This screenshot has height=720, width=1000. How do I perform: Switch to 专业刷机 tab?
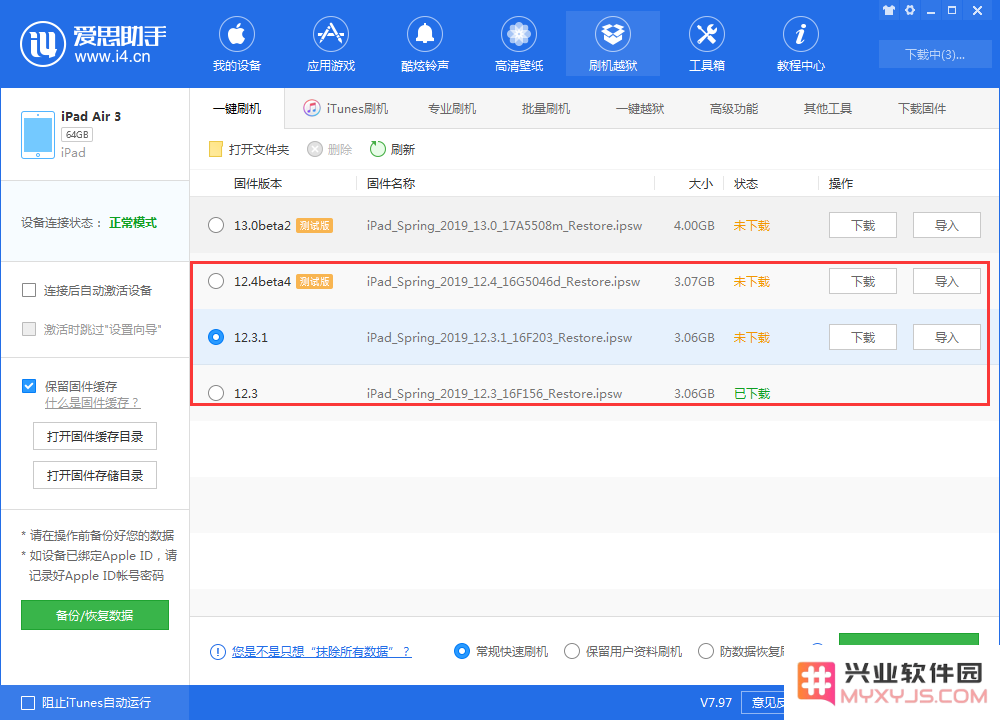pyautogui.click(x=452, y=108)
